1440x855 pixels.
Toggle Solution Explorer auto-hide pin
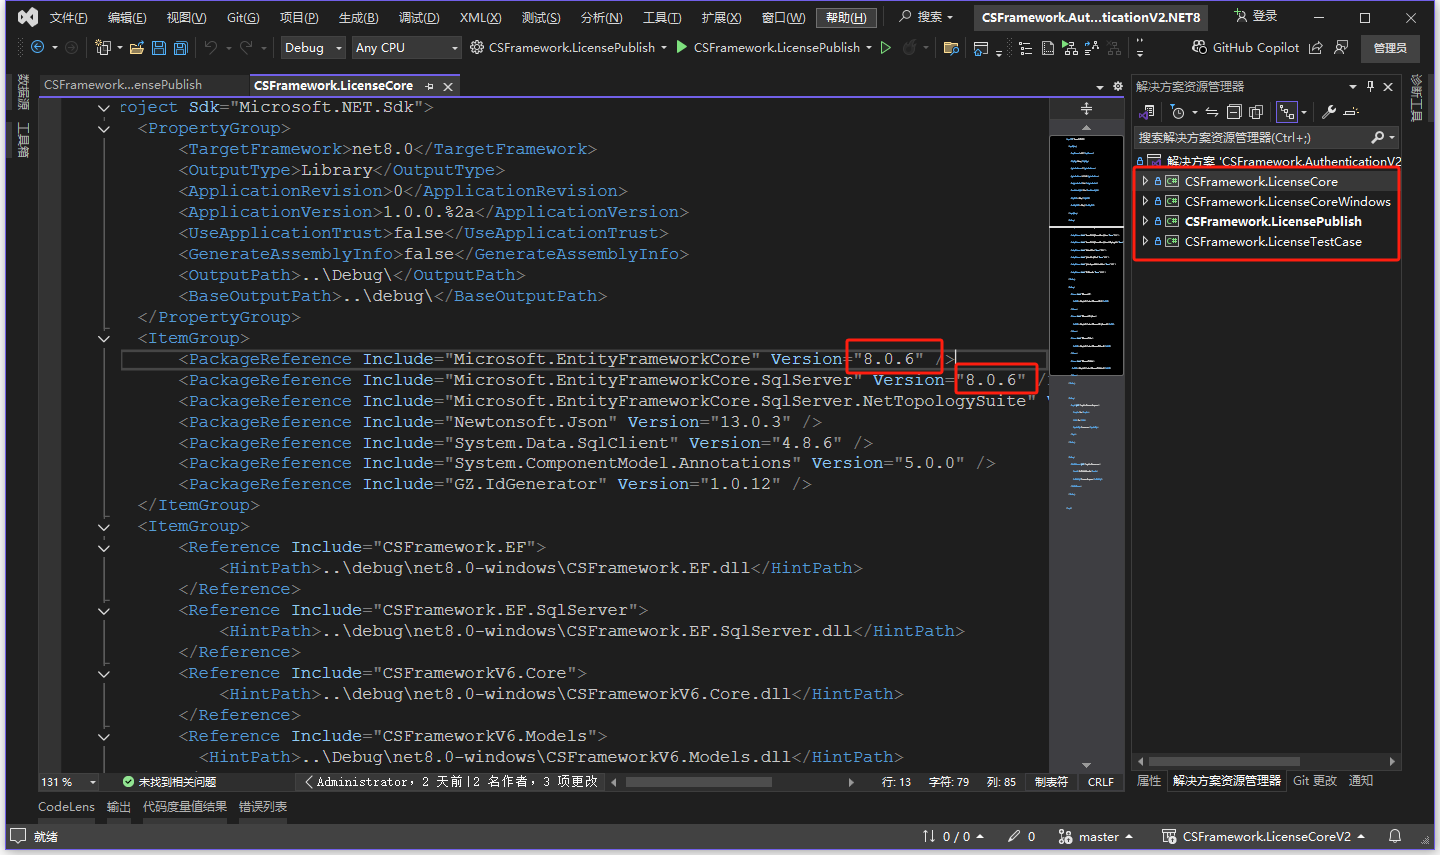[1370, 87]
